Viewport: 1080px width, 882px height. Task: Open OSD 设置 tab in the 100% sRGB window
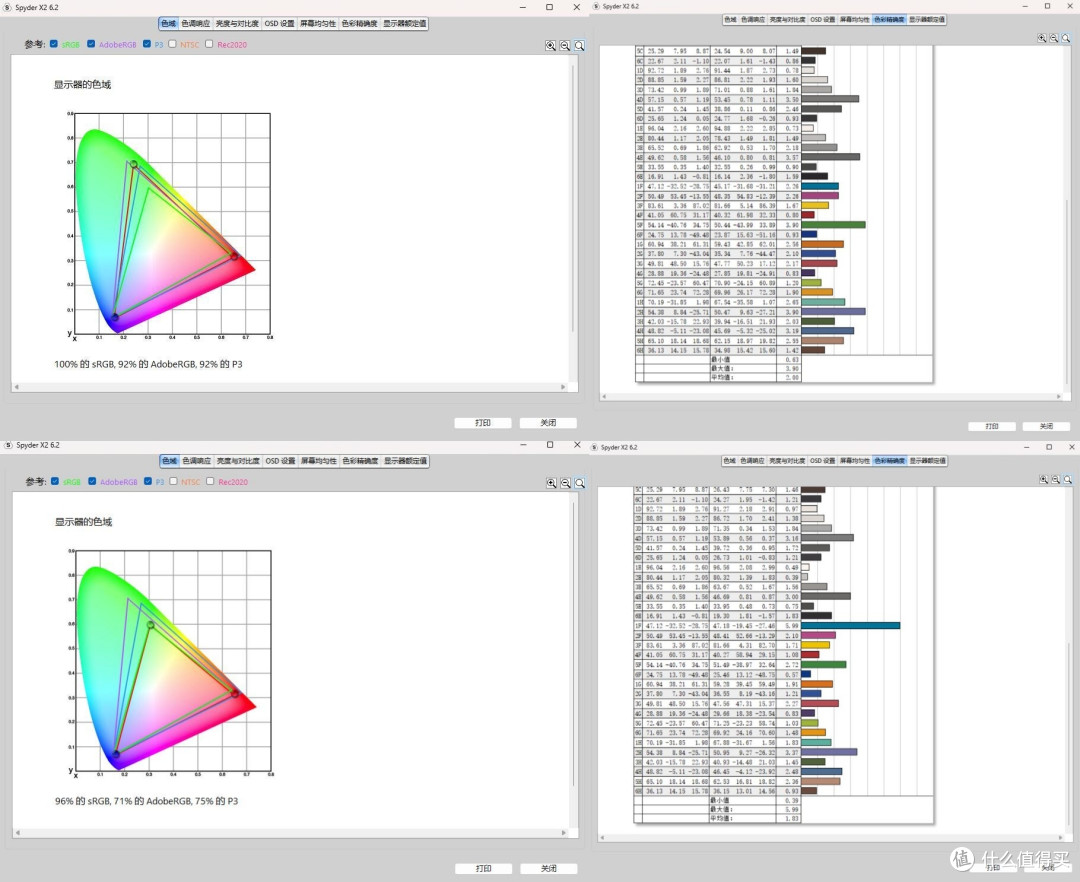[x=280, y=23]
